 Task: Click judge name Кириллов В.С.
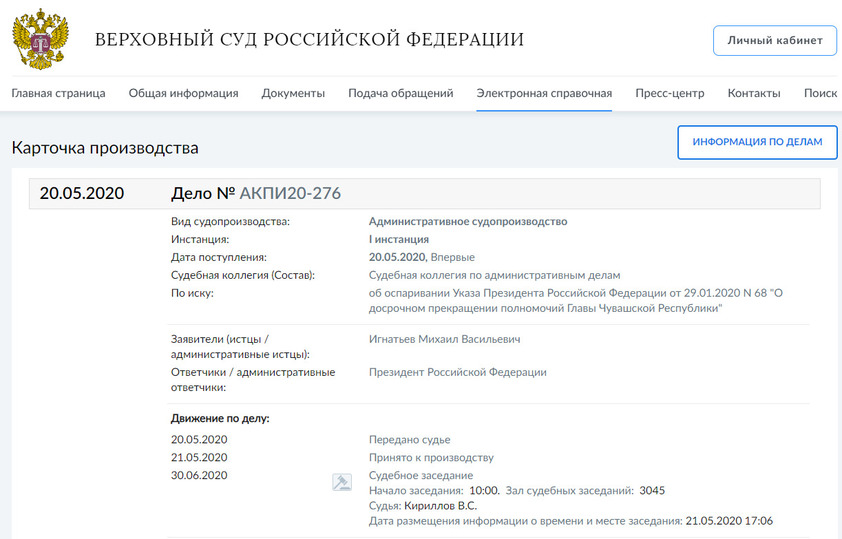point(440,506)
